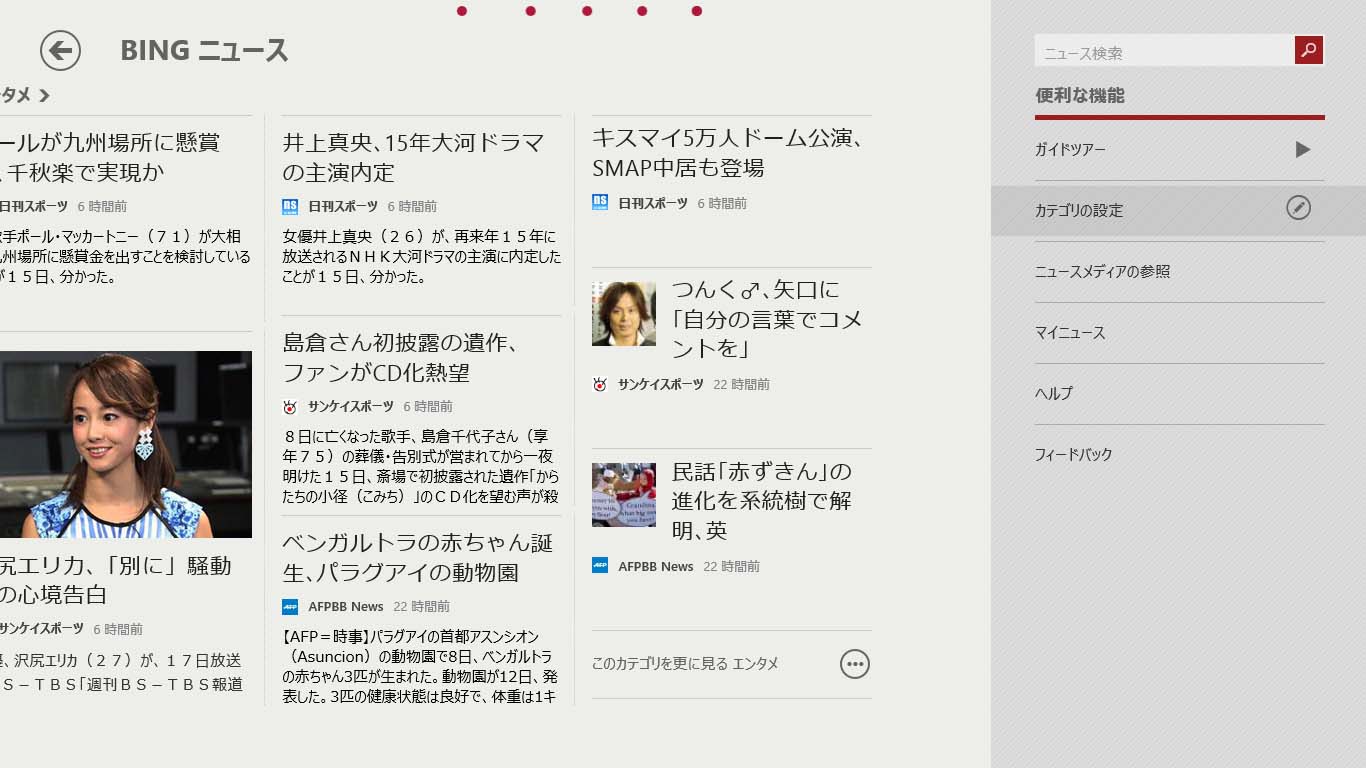
Task: Click AFPBB News logo under 民話 headline
Action: click(x=600, y=566)
